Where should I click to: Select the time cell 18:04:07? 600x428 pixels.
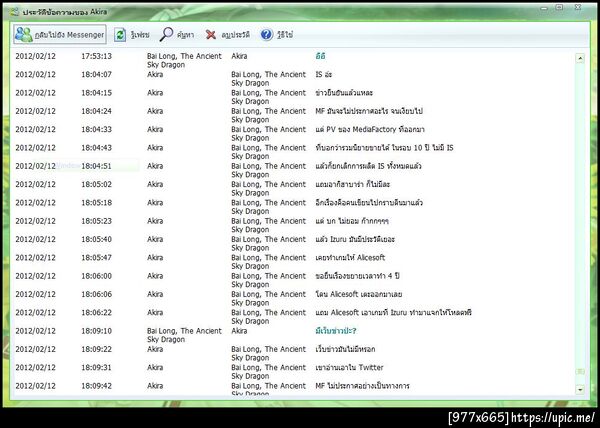click(x=96, y=74)
